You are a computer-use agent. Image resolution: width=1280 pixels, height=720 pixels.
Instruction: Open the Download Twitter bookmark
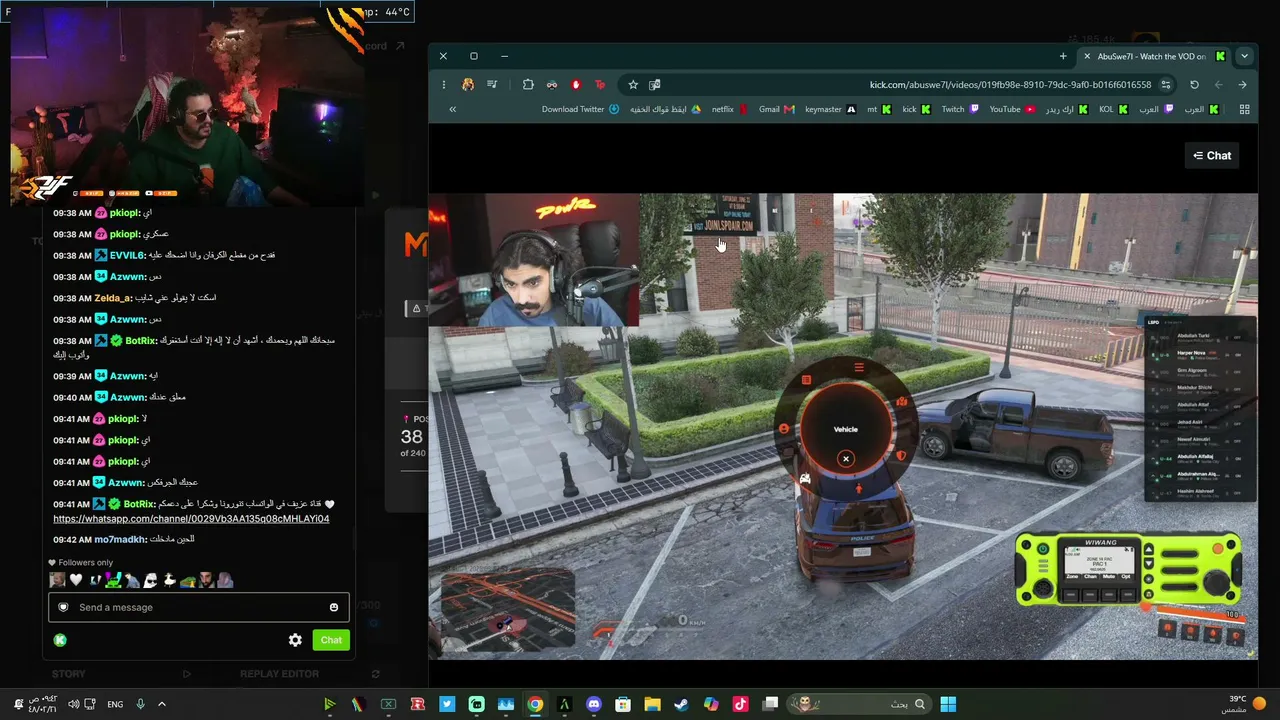pos(580,109)
